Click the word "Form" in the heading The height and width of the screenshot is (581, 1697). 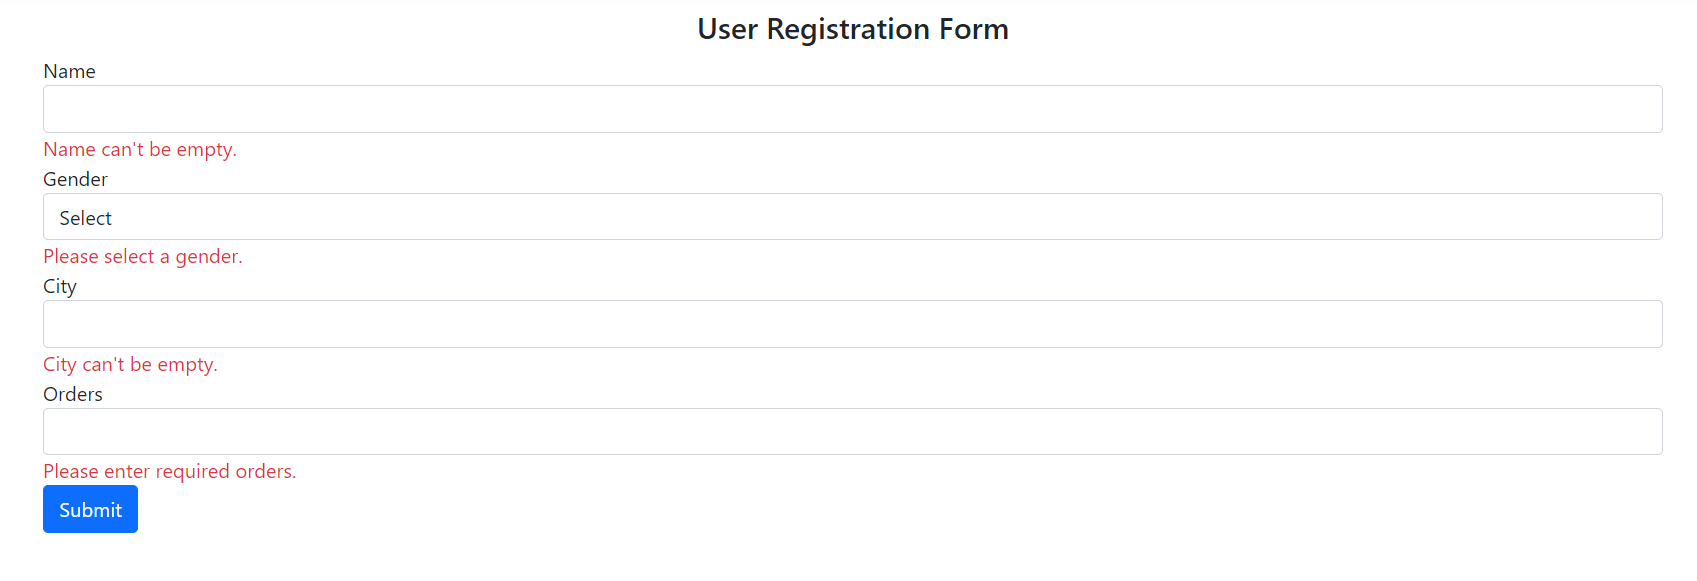(973, 30)
